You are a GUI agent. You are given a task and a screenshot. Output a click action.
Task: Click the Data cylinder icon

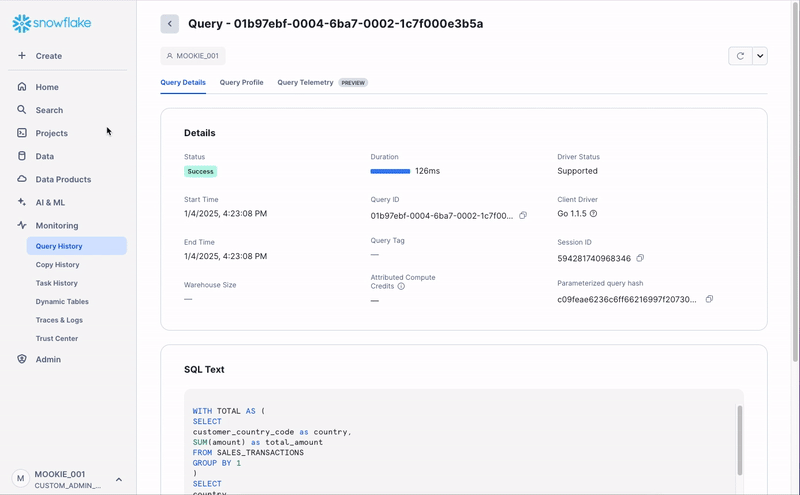click(21, 156)
